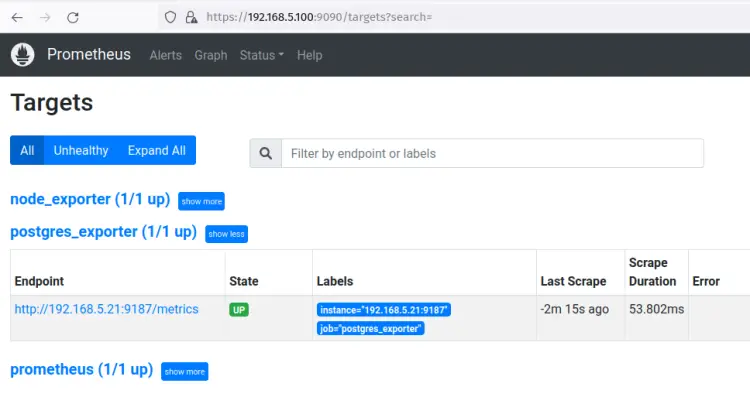Click the shield icon in address bar
The width and height of the screenshot is (750, 404).
(170, 17)
